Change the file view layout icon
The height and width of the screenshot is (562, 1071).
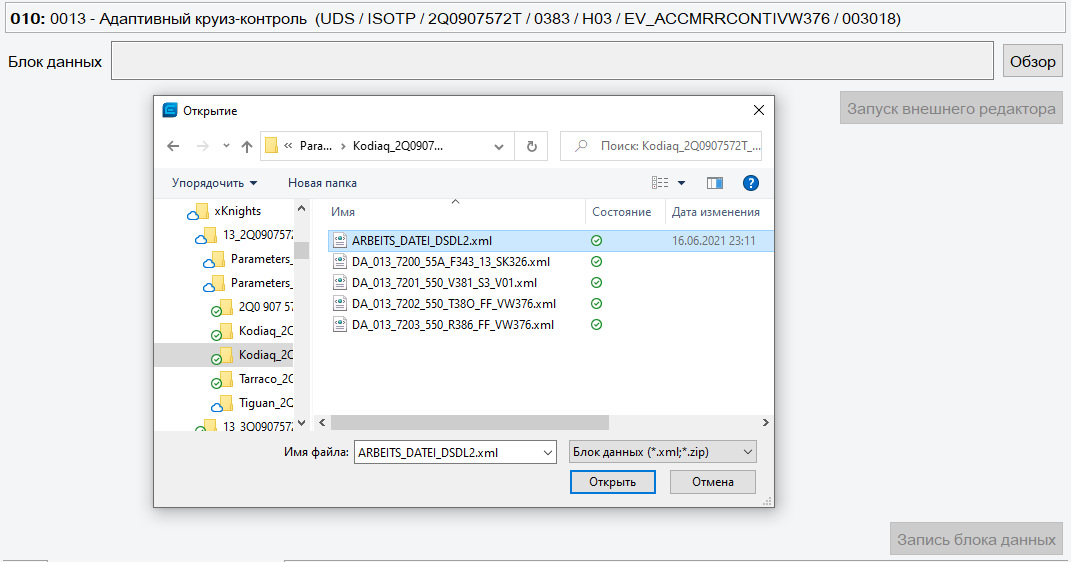[660, 182]
